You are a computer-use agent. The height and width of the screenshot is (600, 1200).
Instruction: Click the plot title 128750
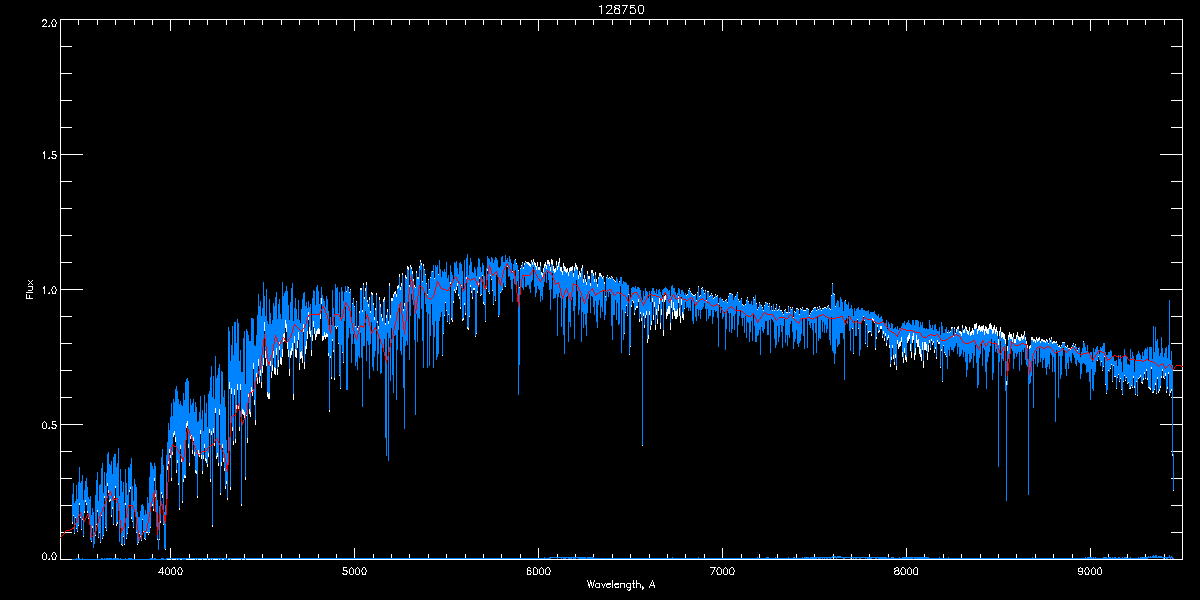(600, 9)
